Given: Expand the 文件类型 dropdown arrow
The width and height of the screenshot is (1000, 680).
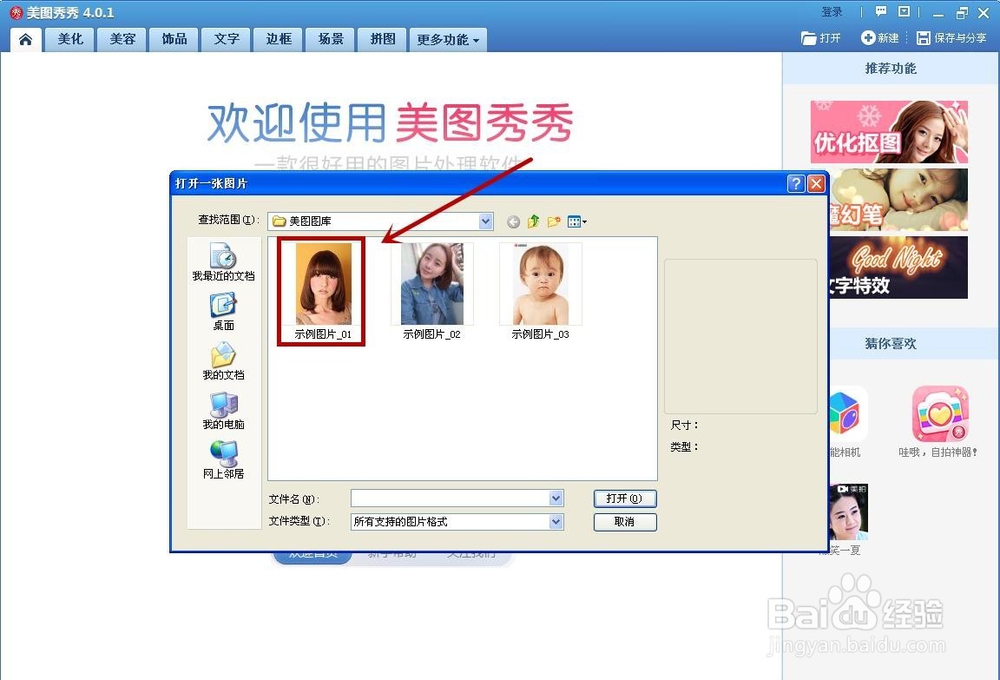Looking at the screenshot, I should (556, 522).
